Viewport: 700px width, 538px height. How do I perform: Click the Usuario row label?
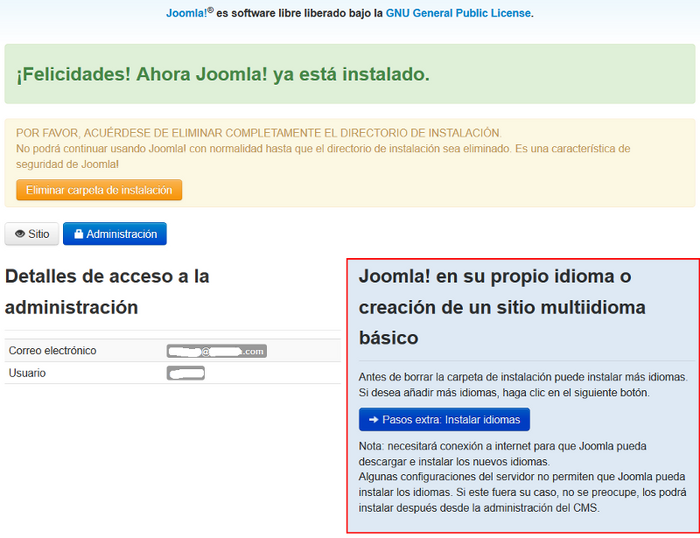27,373
